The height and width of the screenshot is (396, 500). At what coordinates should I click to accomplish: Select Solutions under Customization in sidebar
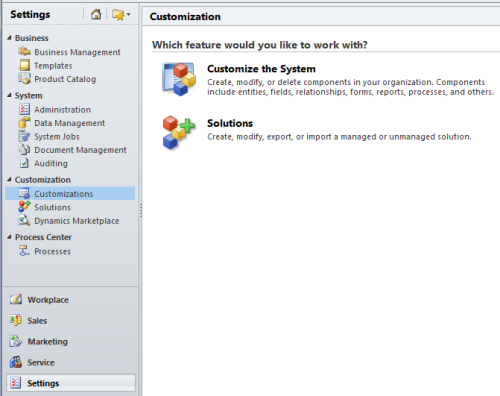52,207
